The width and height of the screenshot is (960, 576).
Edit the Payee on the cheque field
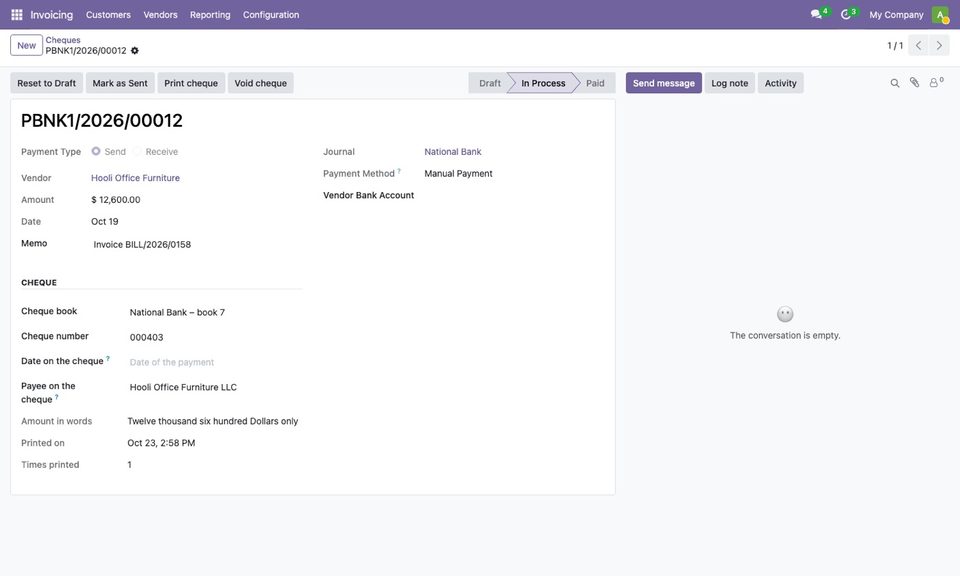[x=215, y=387]
